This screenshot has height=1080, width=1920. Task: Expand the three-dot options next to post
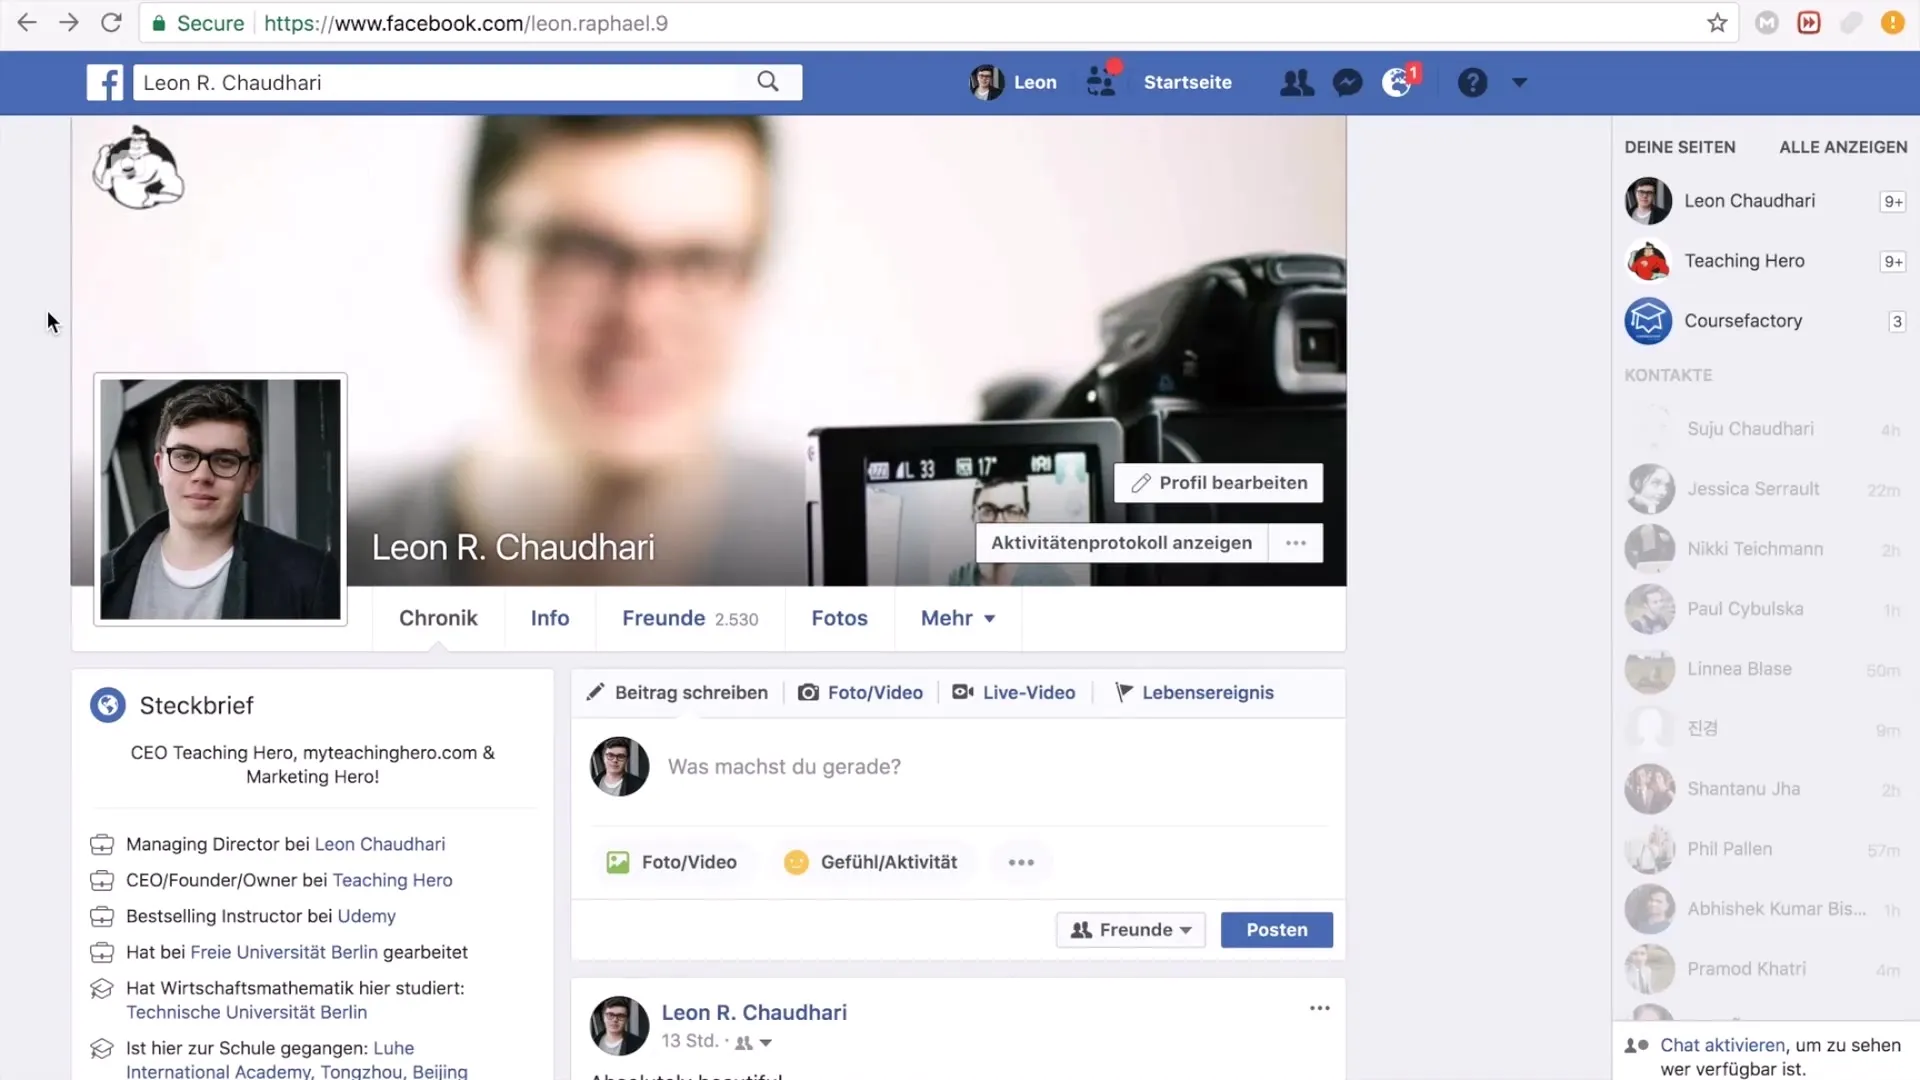(1319, 1007)
